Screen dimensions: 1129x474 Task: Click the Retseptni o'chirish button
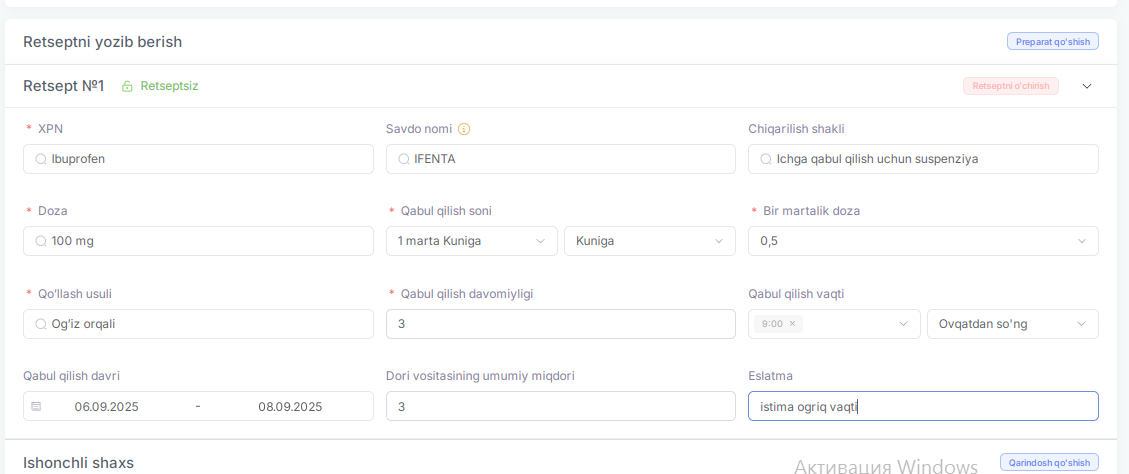[x=1010, y=86]
